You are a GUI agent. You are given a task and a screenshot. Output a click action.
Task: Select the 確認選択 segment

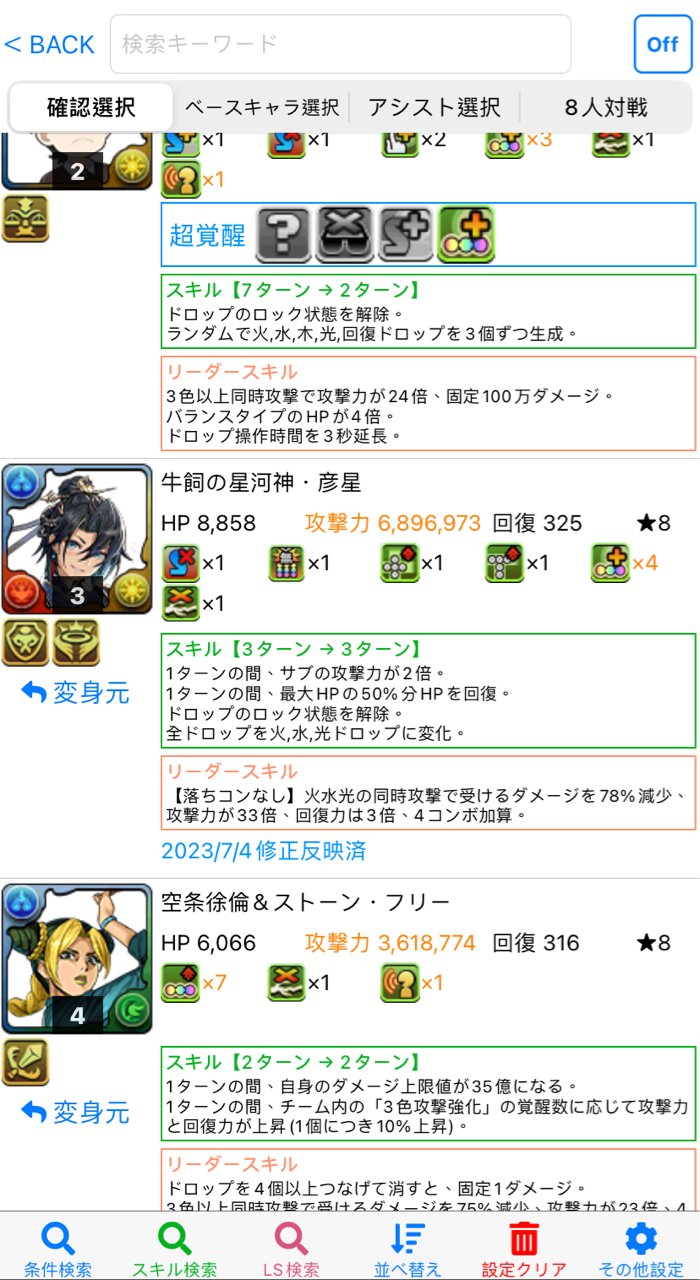(x=92, y=107)
